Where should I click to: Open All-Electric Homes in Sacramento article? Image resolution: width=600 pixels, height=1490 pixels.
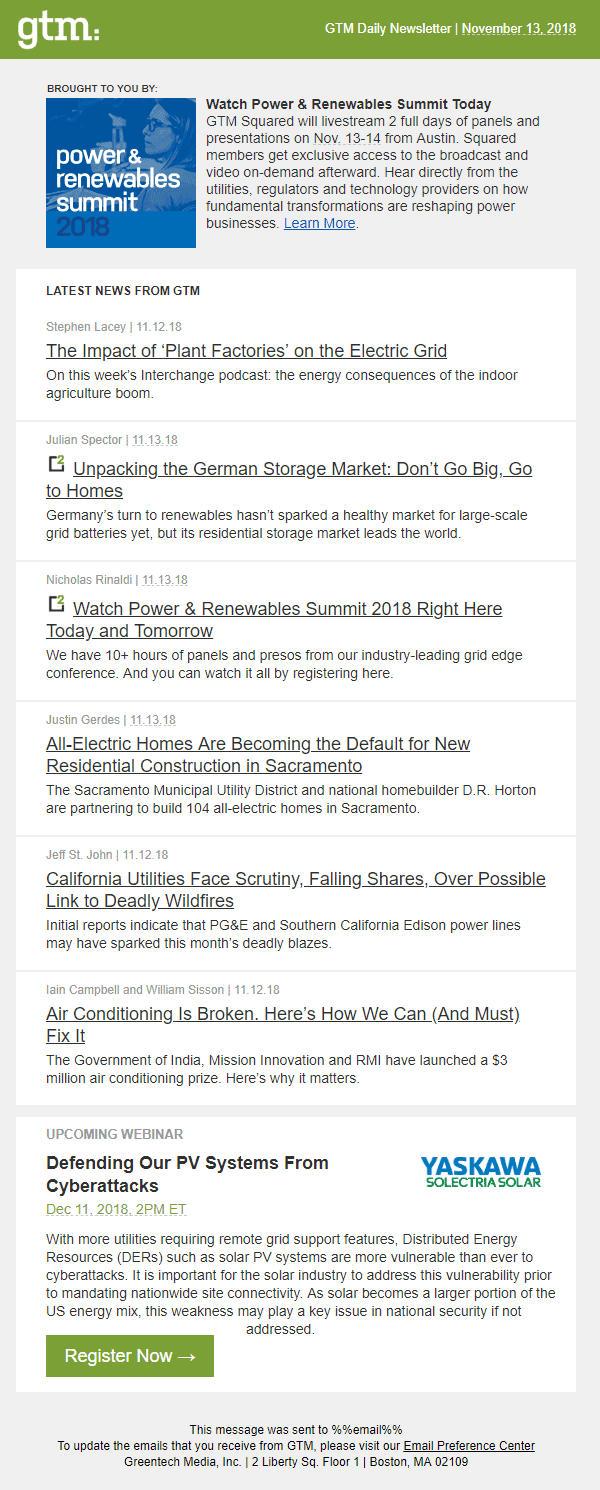coord(258,755)
